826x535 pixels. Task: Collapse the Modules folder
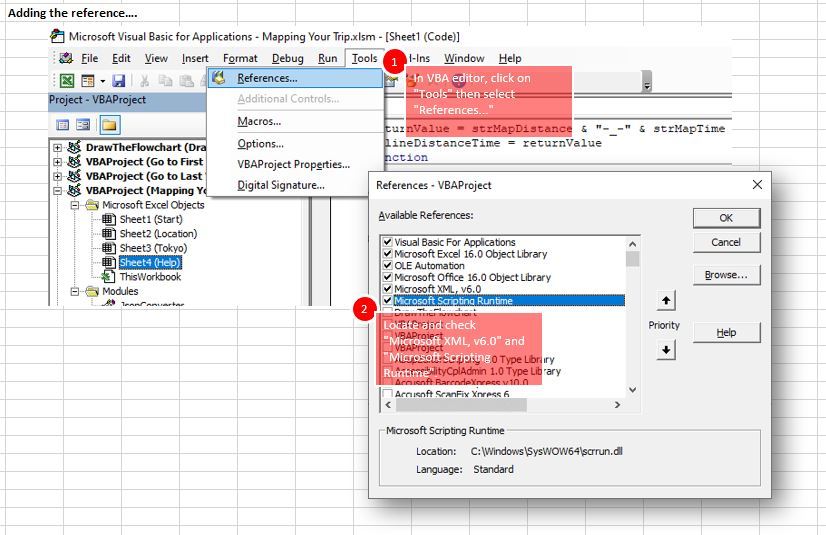click(75, 291)
